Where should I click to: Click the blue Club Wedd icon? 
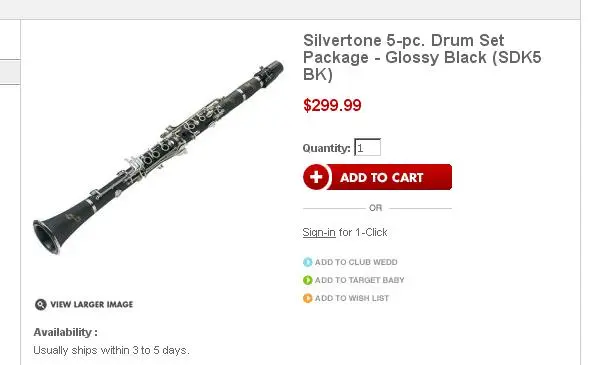307,262
